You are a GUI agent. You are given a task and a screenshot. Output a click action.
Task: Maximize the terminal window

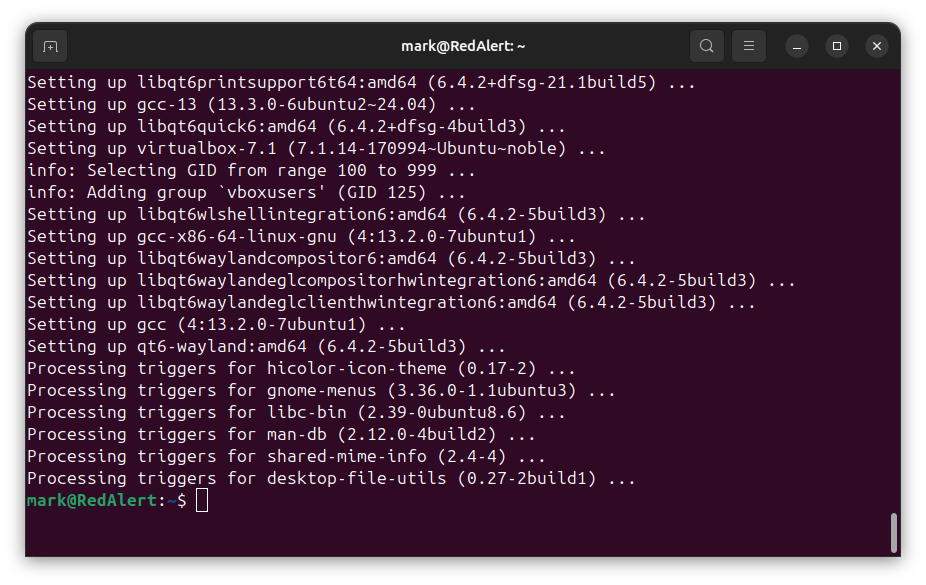(x=837, y=46)
